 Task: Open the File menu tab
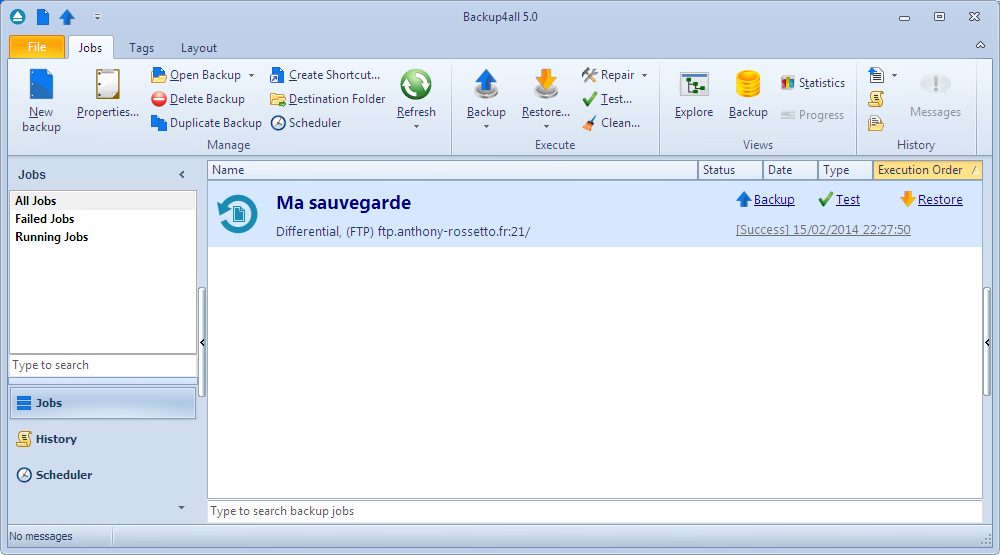pyautogui.click(x=37, y=47)
